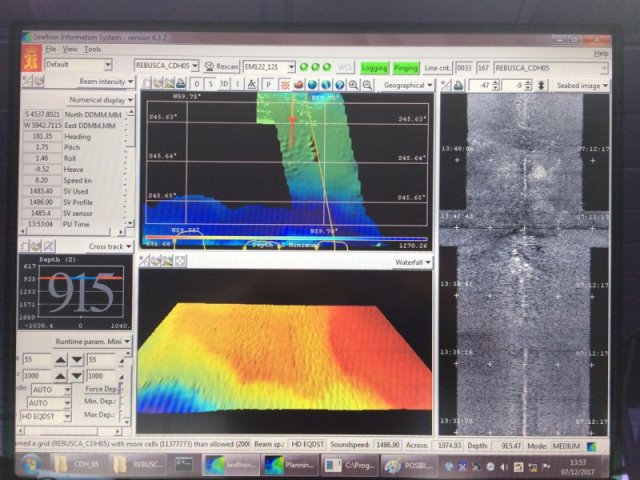
Task: Open the Planning app in the taskbar
Action: pyautogui.click(x=290, y=464)
